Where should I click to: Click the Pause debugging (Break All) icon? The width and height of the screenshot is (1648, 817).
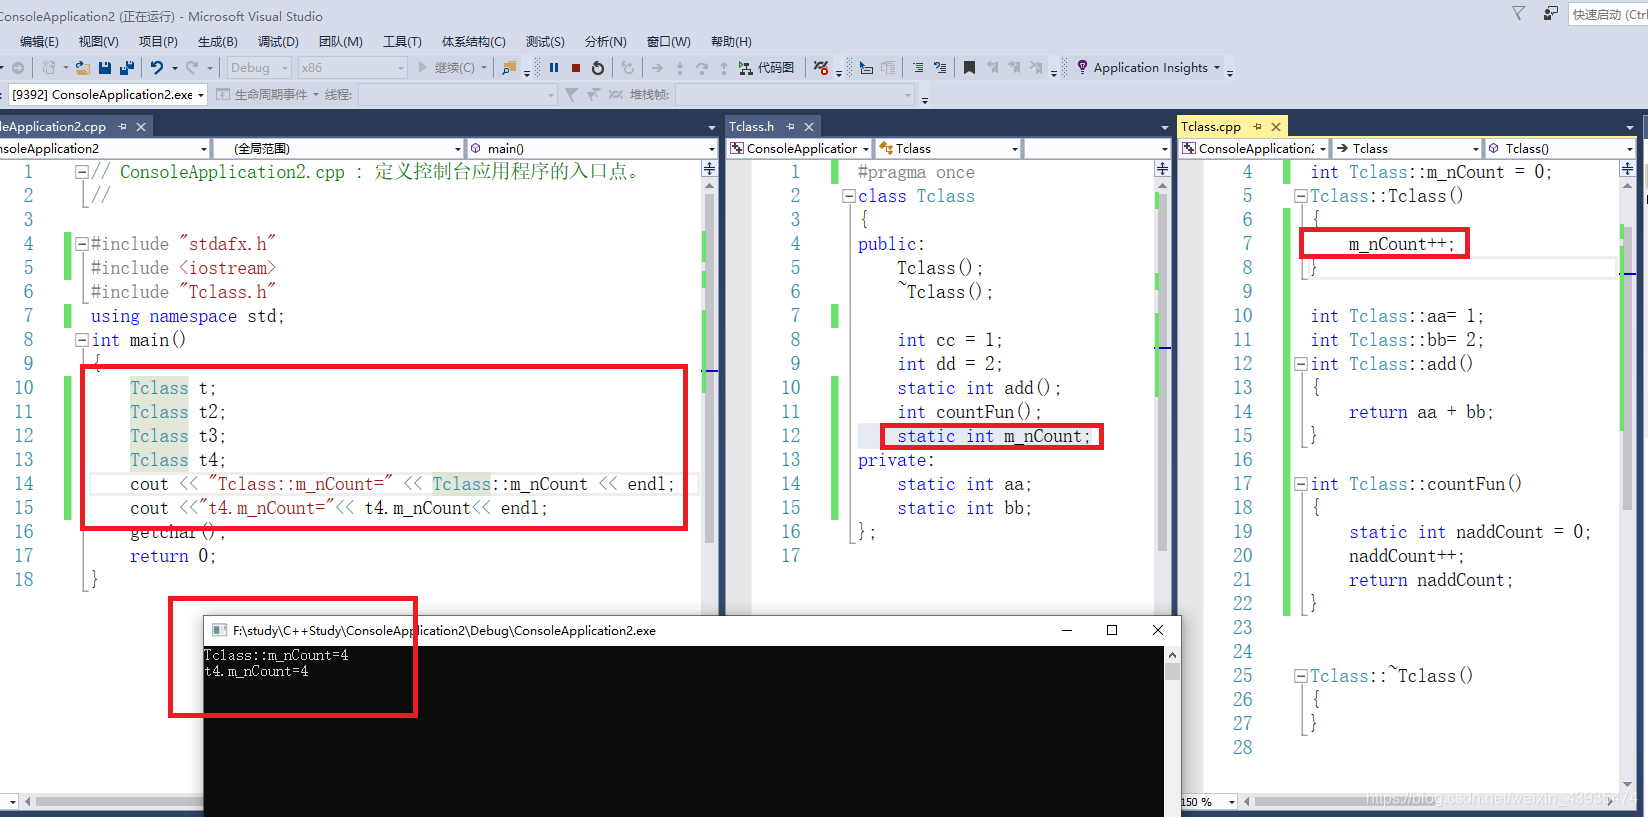554,68
